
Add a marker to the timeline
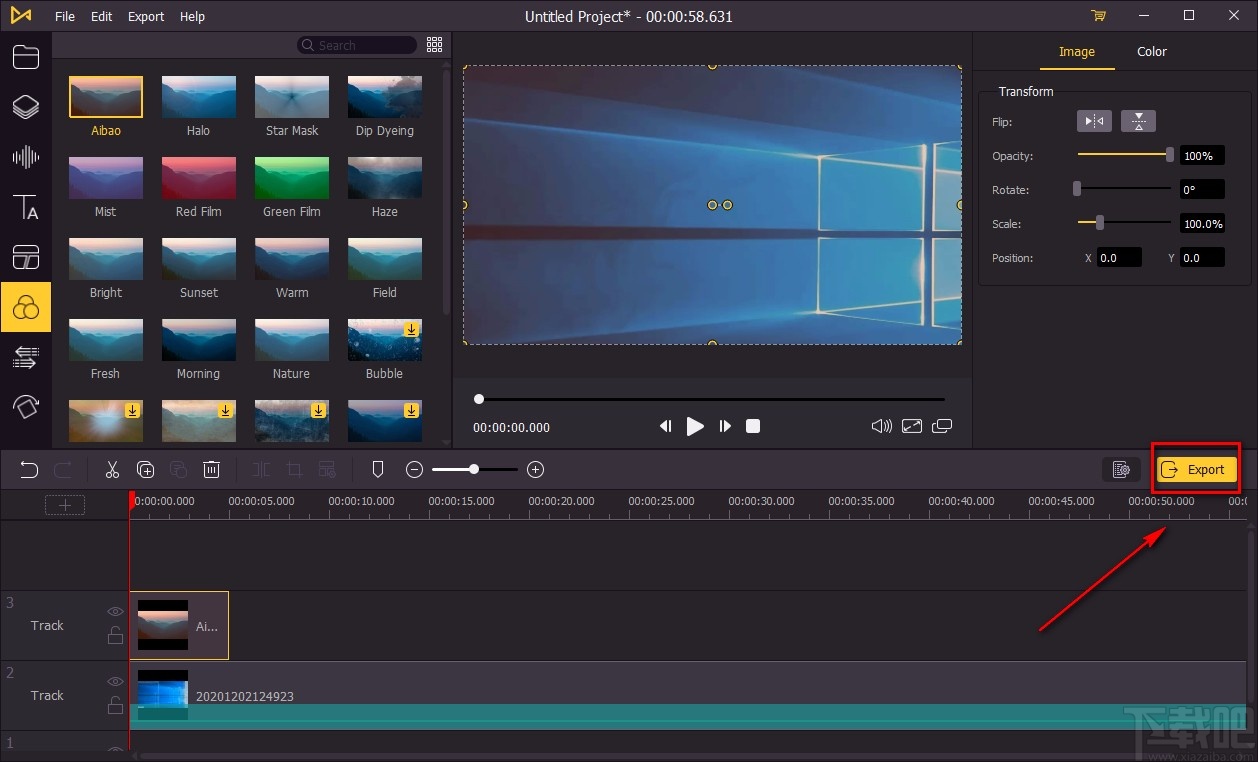(378, 470)
